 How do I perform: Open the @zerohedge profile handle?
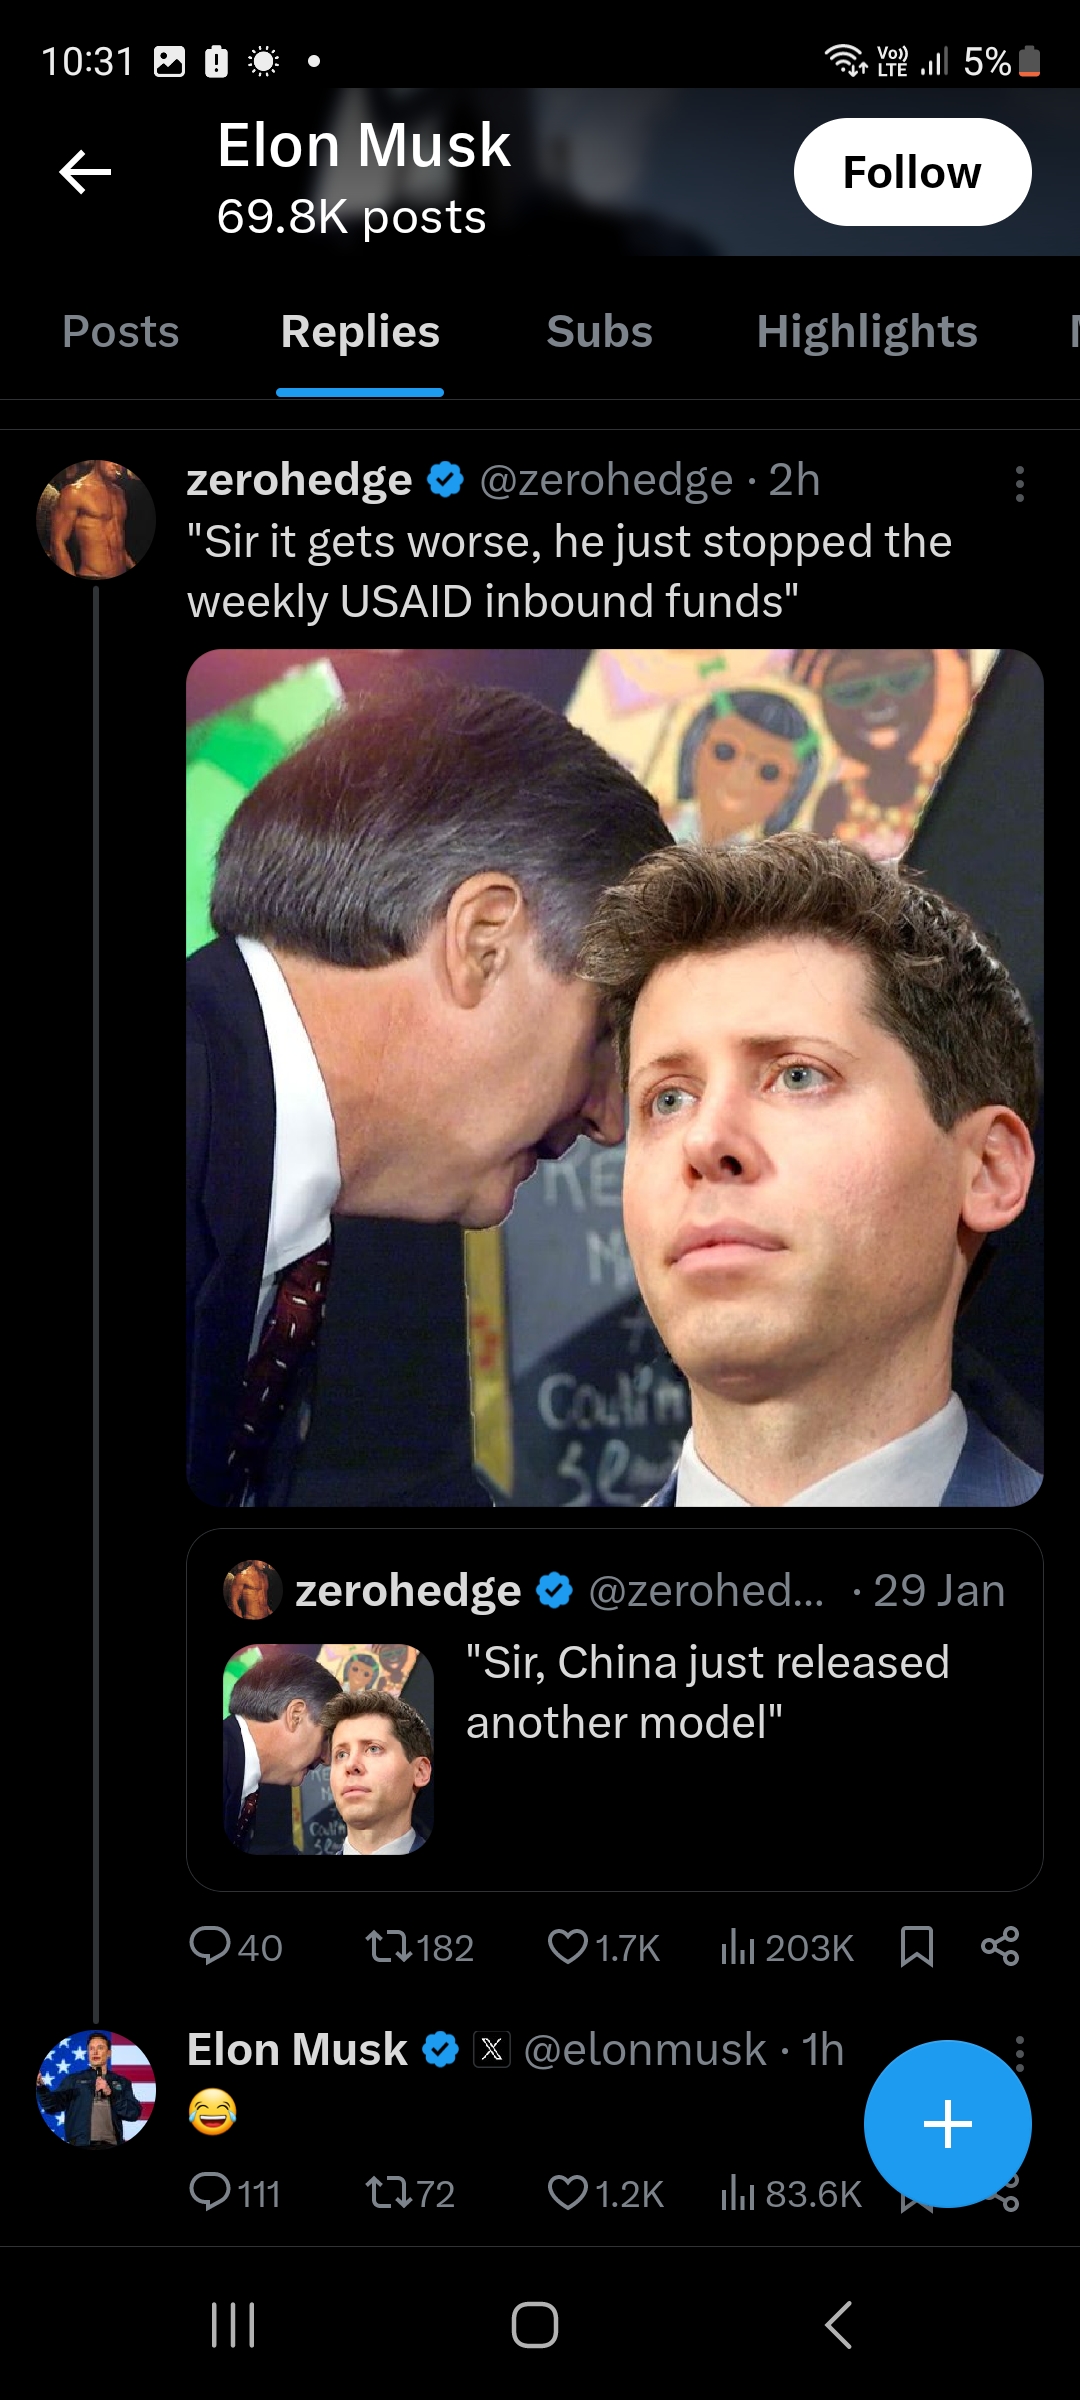pyautogui.click(x=606, y=481)
